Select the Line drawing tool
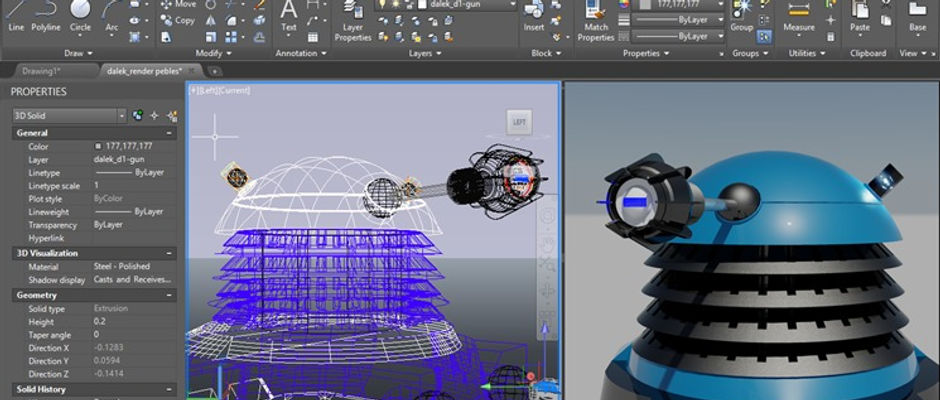Viewport: 940px width, 400px height. [16, 16]
